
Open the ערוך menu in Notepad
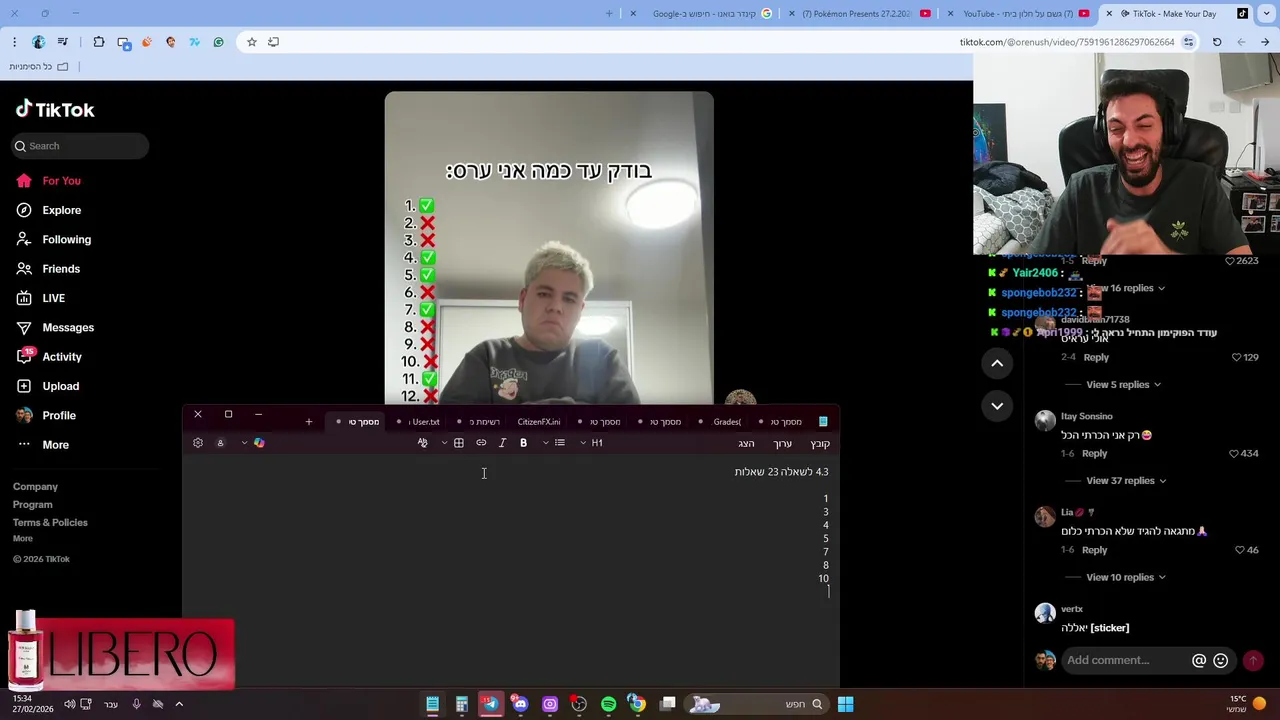pos(782,443)
